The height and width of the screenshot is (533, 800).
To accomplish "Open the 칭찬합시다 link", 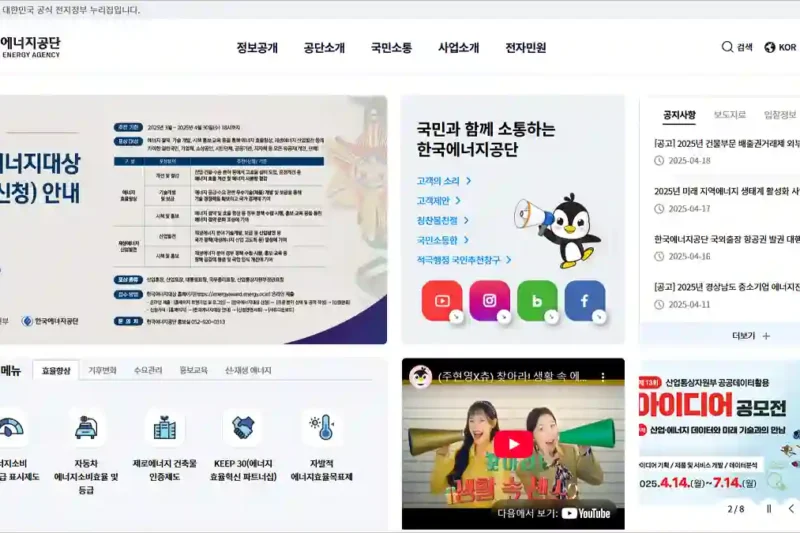I will (x=442, y=220).
